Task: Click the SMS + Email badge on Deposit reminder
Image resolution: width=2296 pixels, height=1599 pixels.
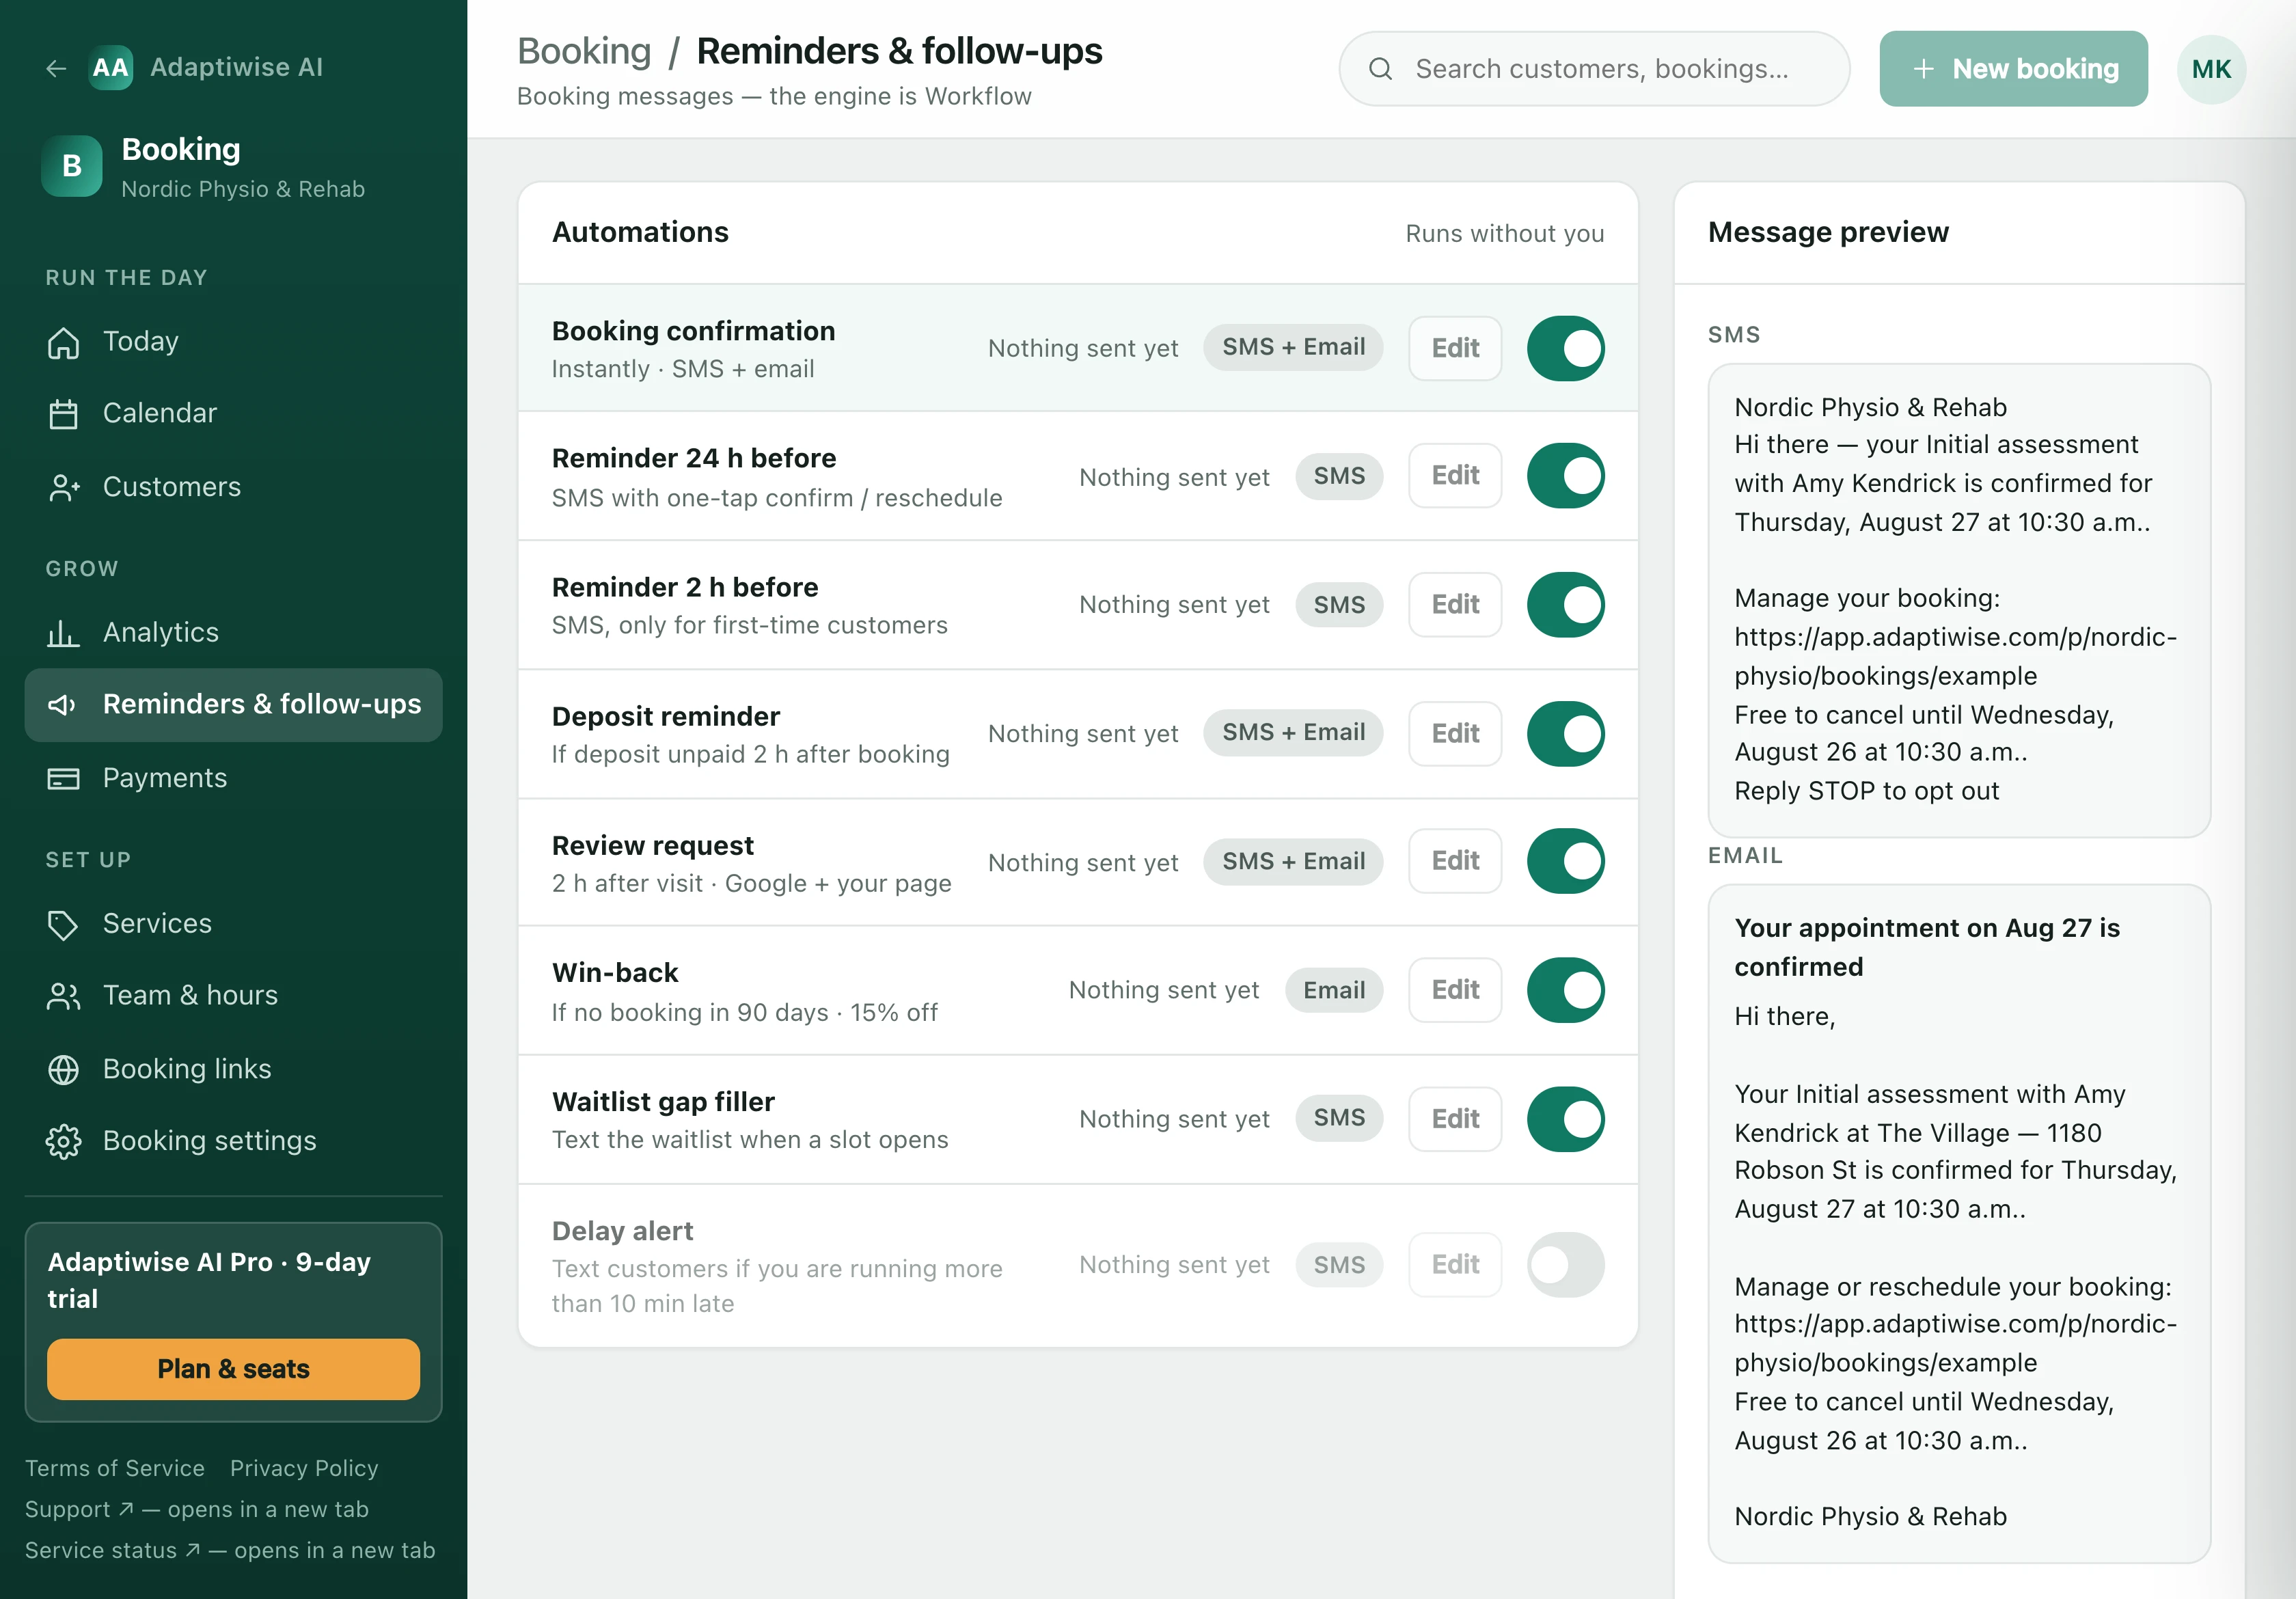Action: (1293, 732)
